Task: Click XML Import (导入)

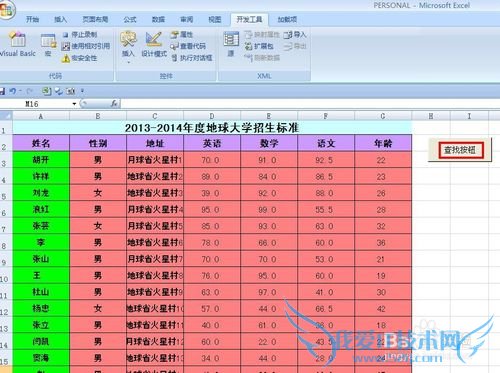Action: pos(295,35)
